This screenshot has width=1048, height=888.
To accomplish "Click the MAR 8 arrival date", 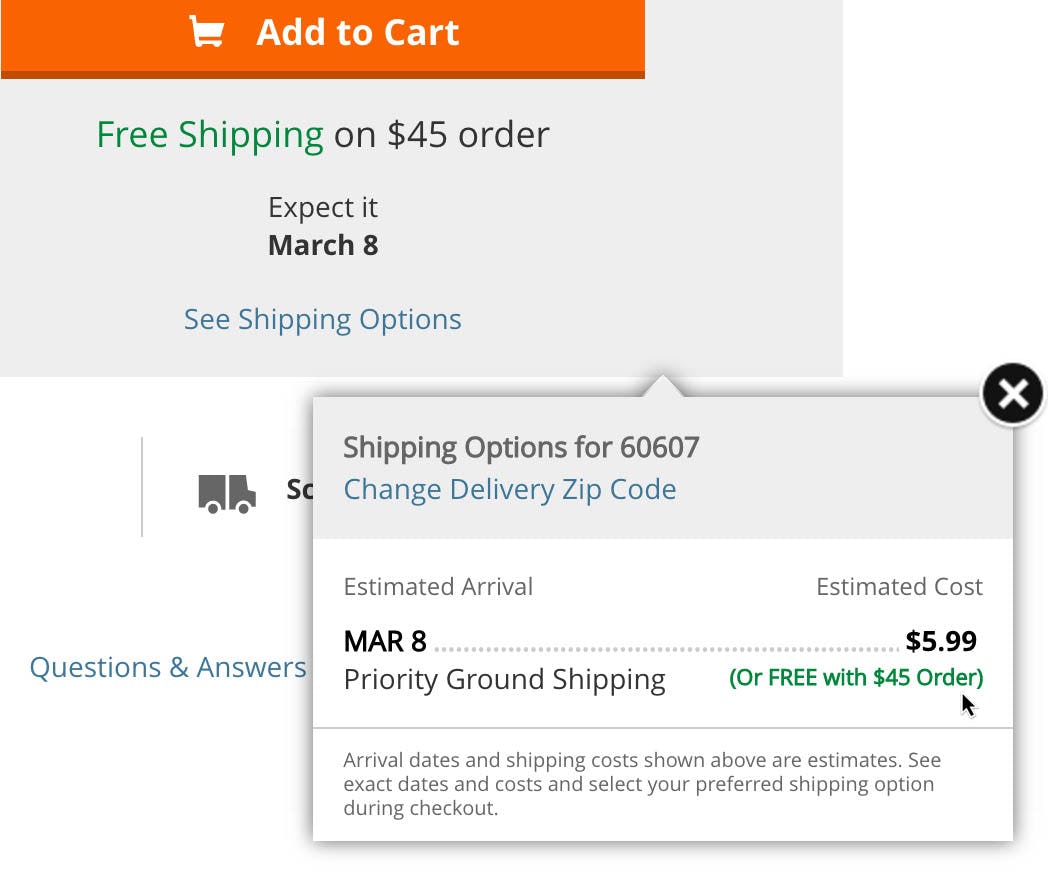I will [x=385, y=641].
